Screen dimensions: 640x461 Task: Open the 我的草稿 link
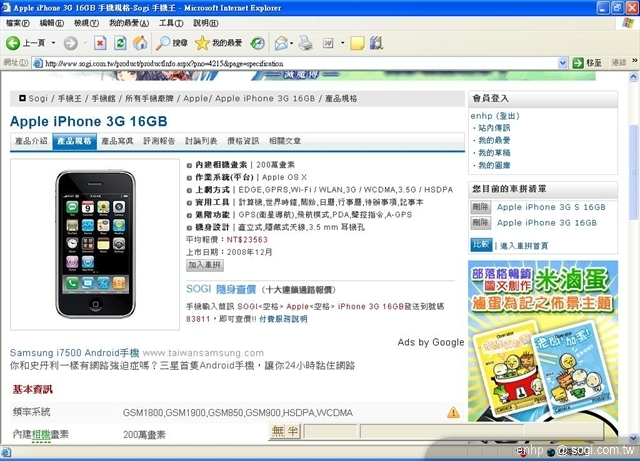coord(494,153)
